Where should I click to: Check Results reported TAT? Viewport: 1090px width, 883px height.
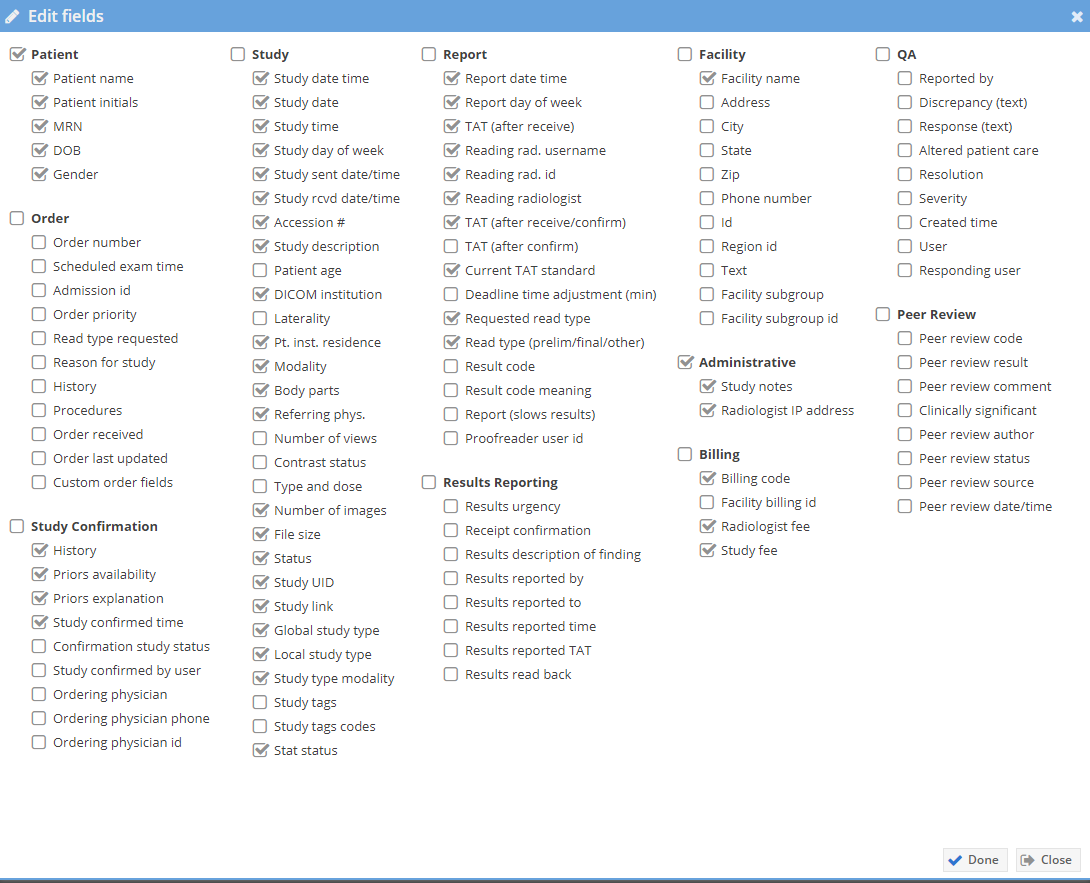click(x=452, y=650)
